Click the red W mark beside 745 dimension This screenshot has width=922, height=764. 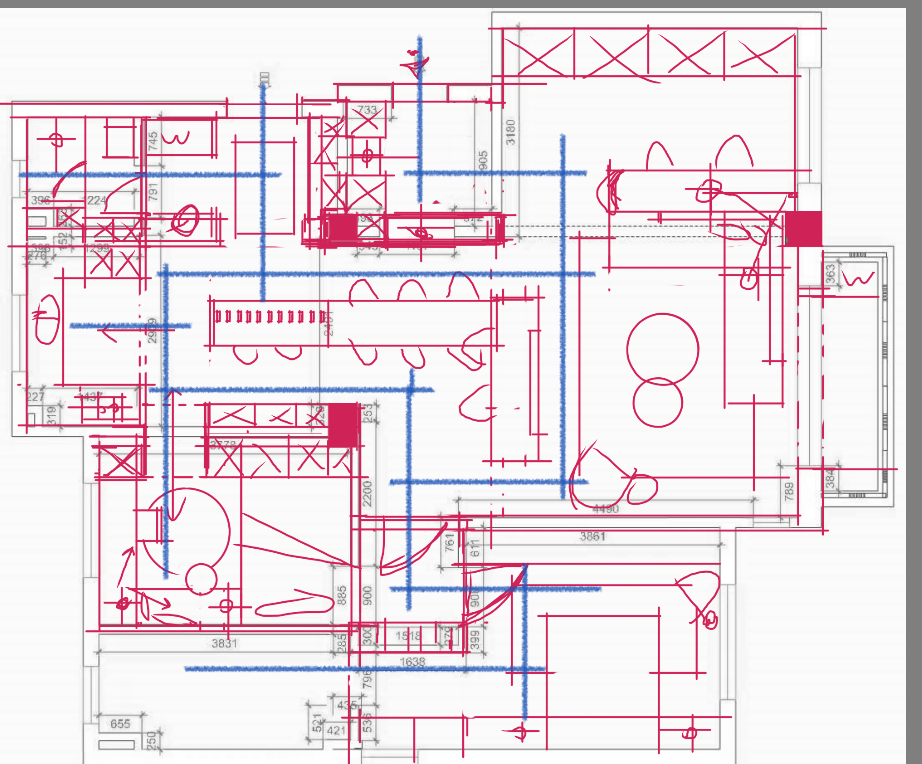click(x=176, y=138)
